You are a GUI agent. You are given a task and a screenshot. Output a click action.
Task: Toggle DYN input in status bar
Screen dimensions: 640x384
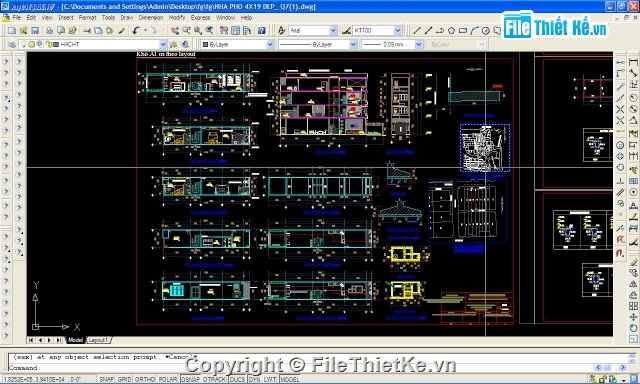[254, 380]
